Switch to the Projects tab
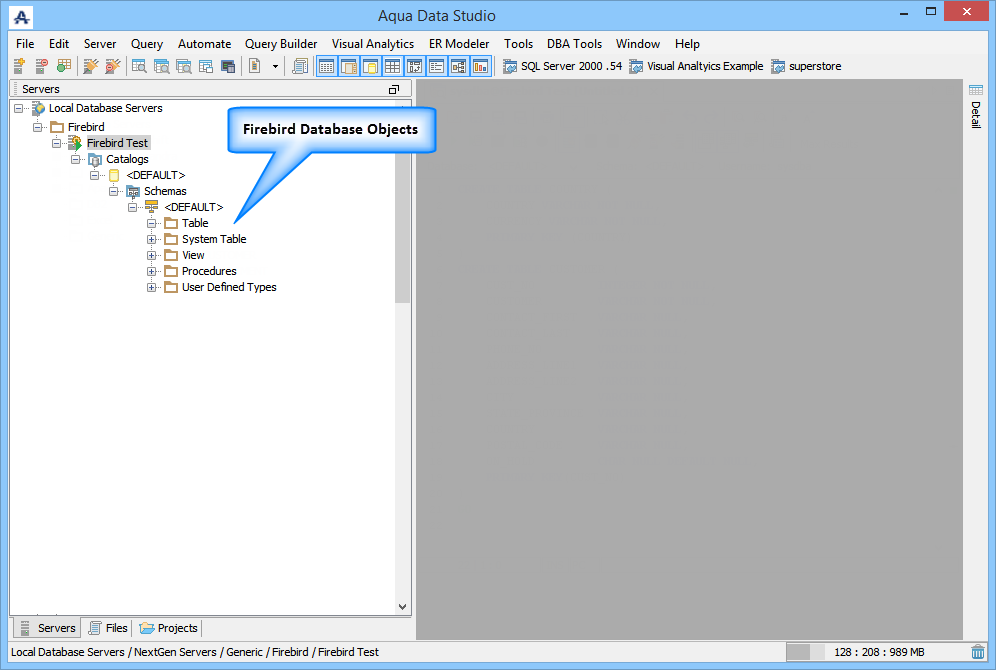The width and height of the screenshot is (996, 670). click(169, 628)
